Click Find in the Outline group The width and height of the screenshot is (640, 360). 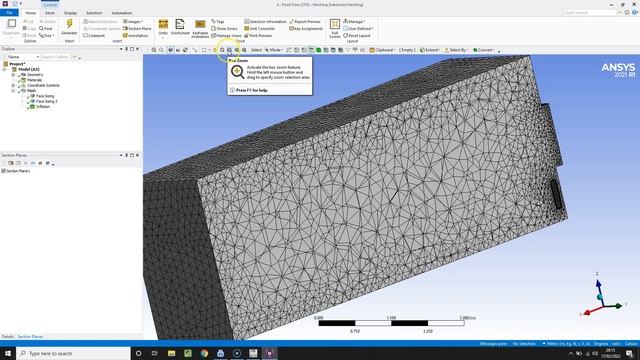pyautogui.click(x=46, y=29)
